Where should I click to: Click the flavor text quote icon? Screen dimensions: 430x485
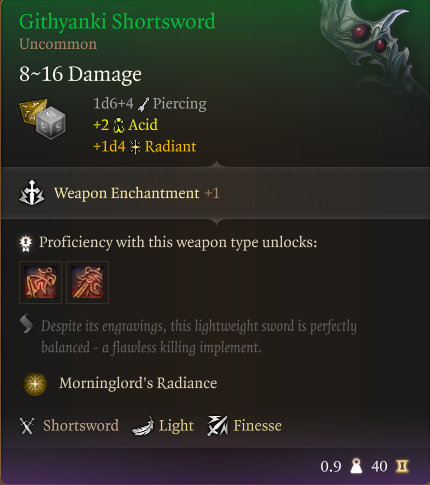click(26, 323)
